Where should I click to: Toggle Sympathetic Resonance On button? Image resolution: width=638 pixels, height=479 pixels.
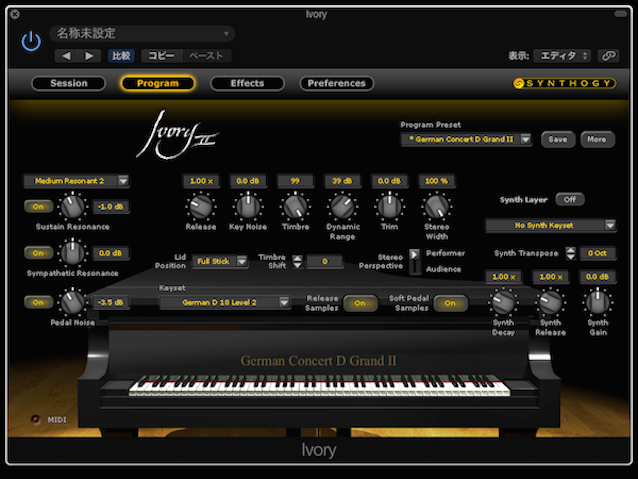(x=38, y=253)
